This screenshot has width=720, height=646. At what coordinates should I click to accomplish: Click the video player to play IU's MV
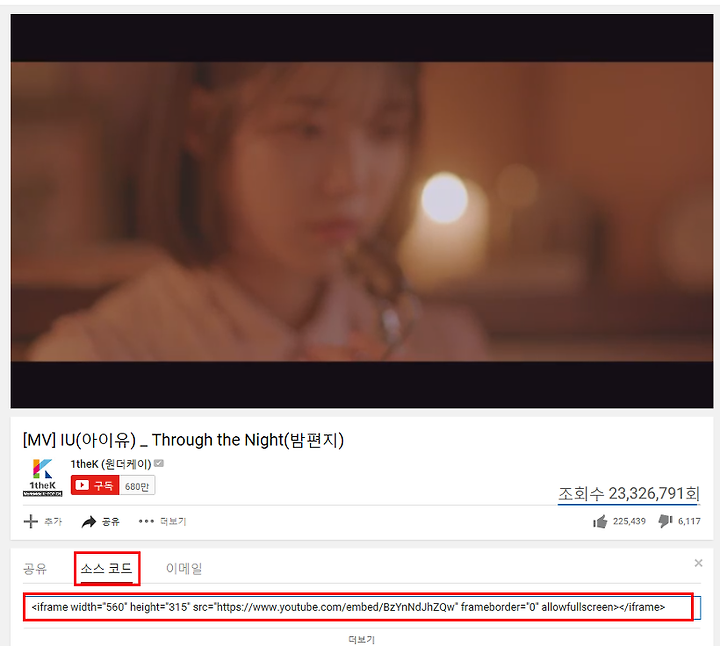point(362,211)
